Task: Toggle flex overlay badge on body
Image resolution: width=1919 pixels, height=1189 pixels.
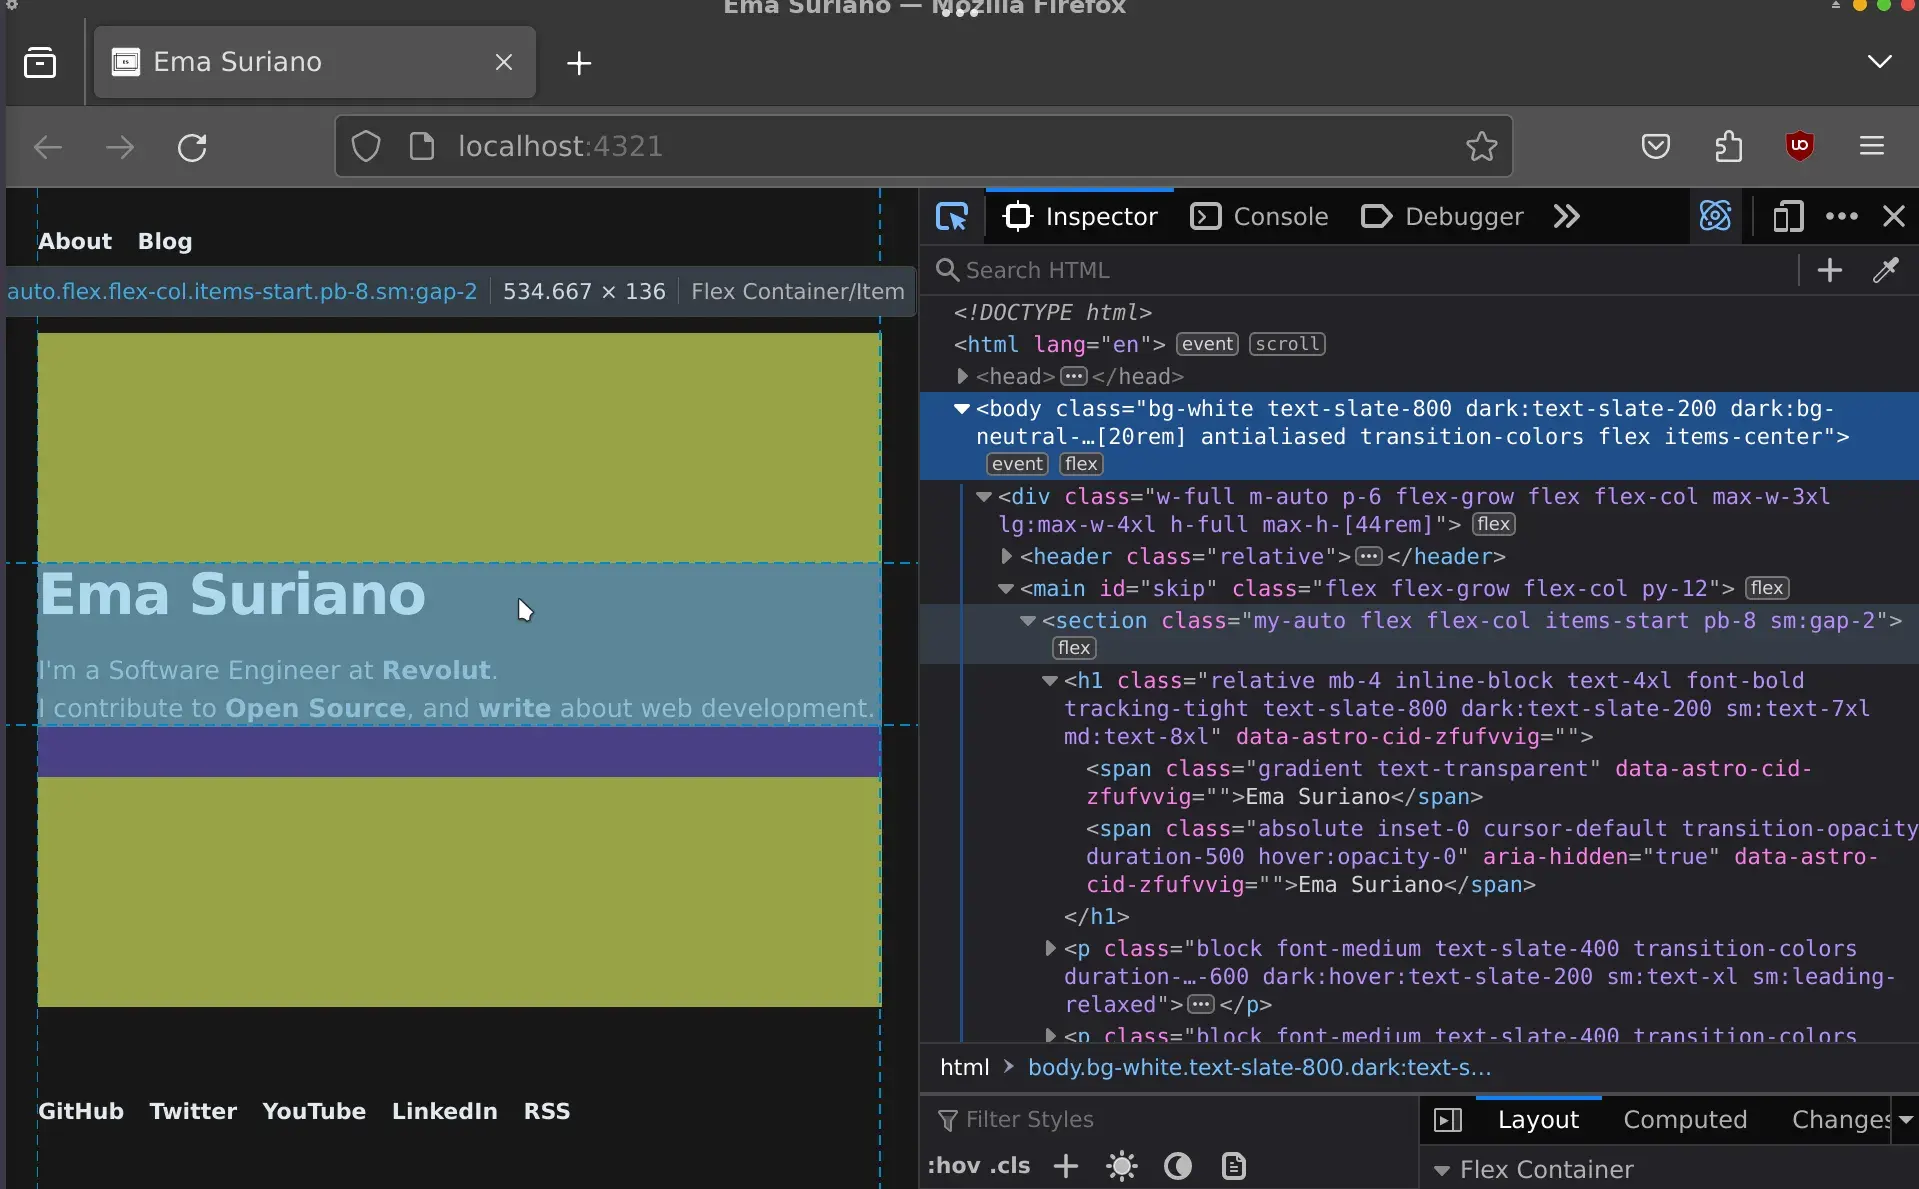Action: [1081, 464]
